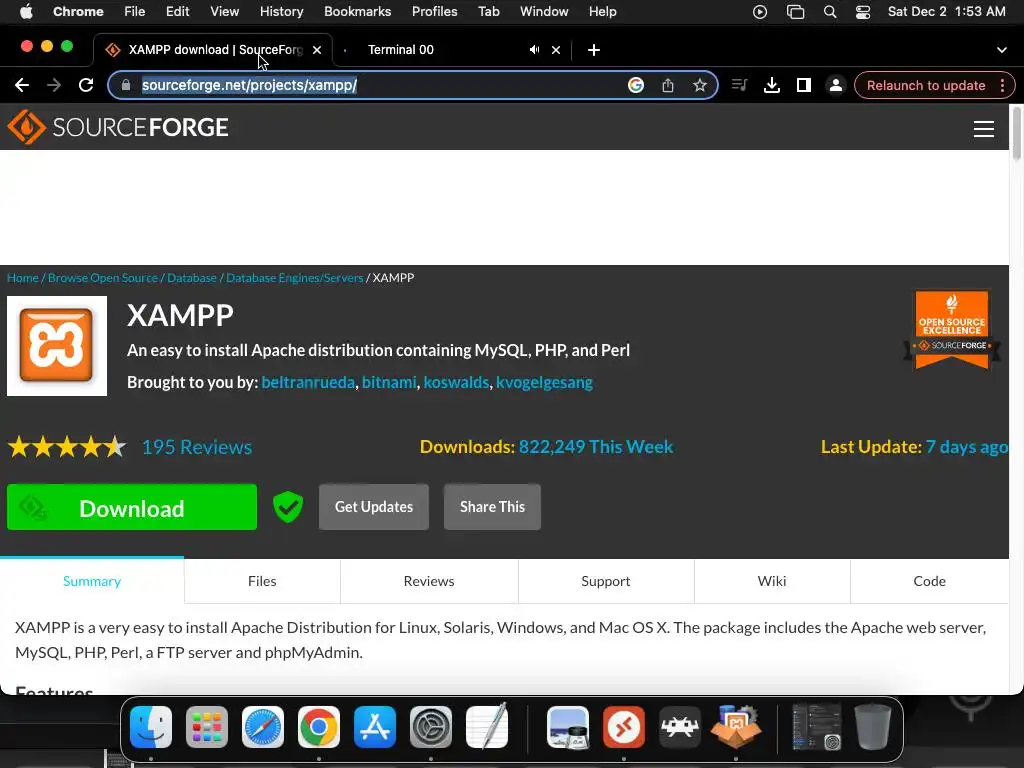Open the hamburger menu on SourceForge

984,129
